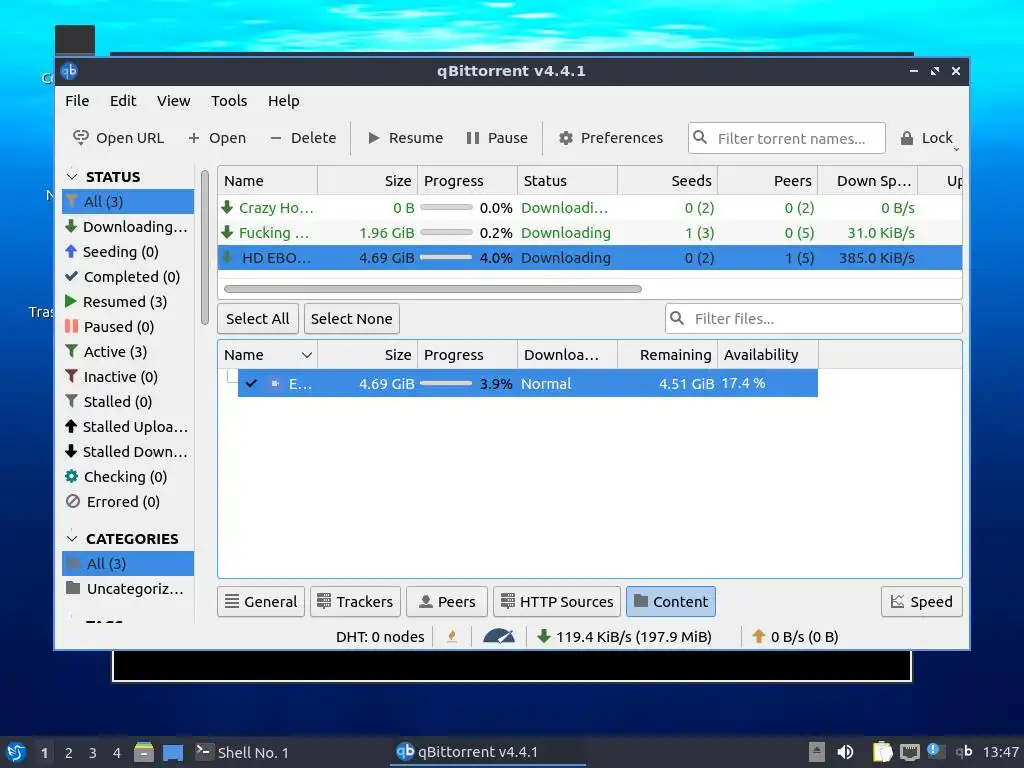The height and width of the screenshot is (768, 1024).
Task: Click the torrent list horizontal scrollbar
Action: (432, 289)
